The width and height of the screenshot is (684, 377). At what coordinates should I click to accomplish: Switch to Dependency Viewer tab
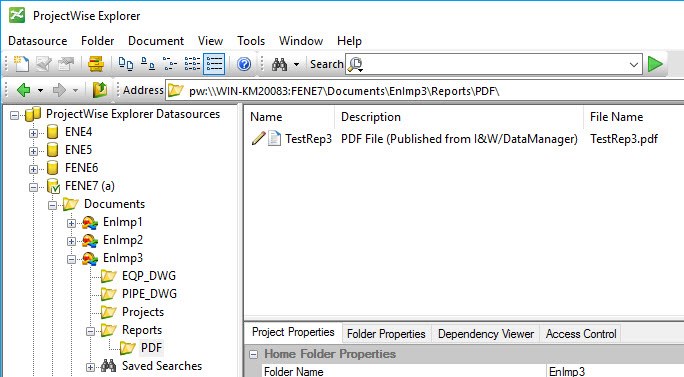pos(486,334)
